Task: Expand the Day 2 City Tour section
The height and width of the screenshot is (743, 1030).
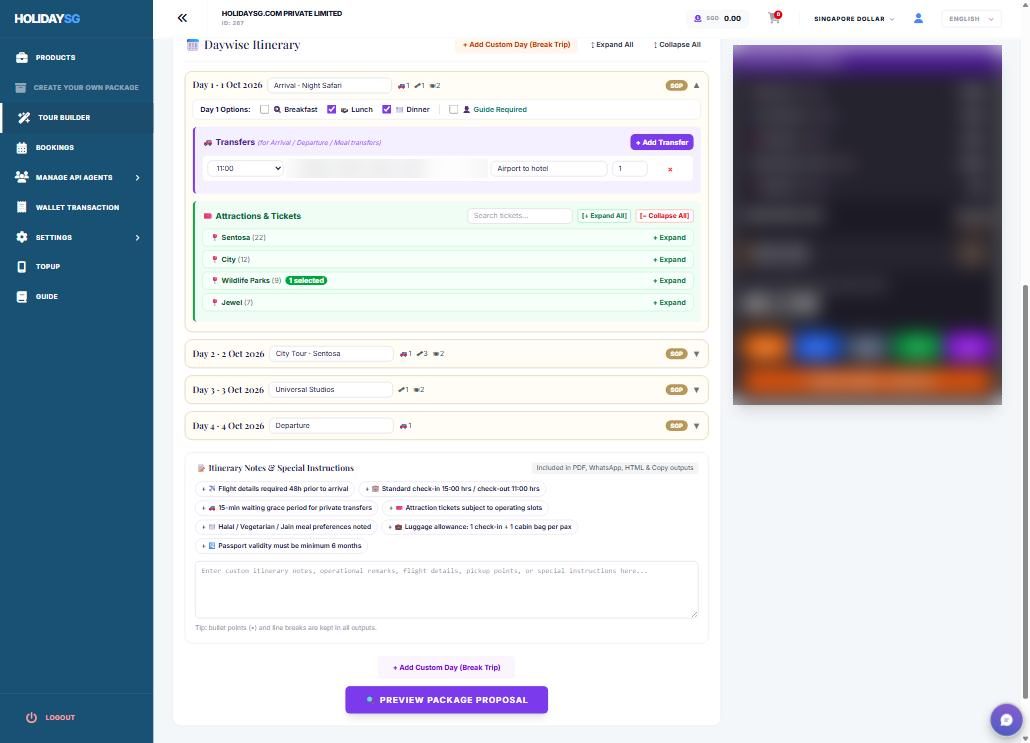Action: coord(696,354)
